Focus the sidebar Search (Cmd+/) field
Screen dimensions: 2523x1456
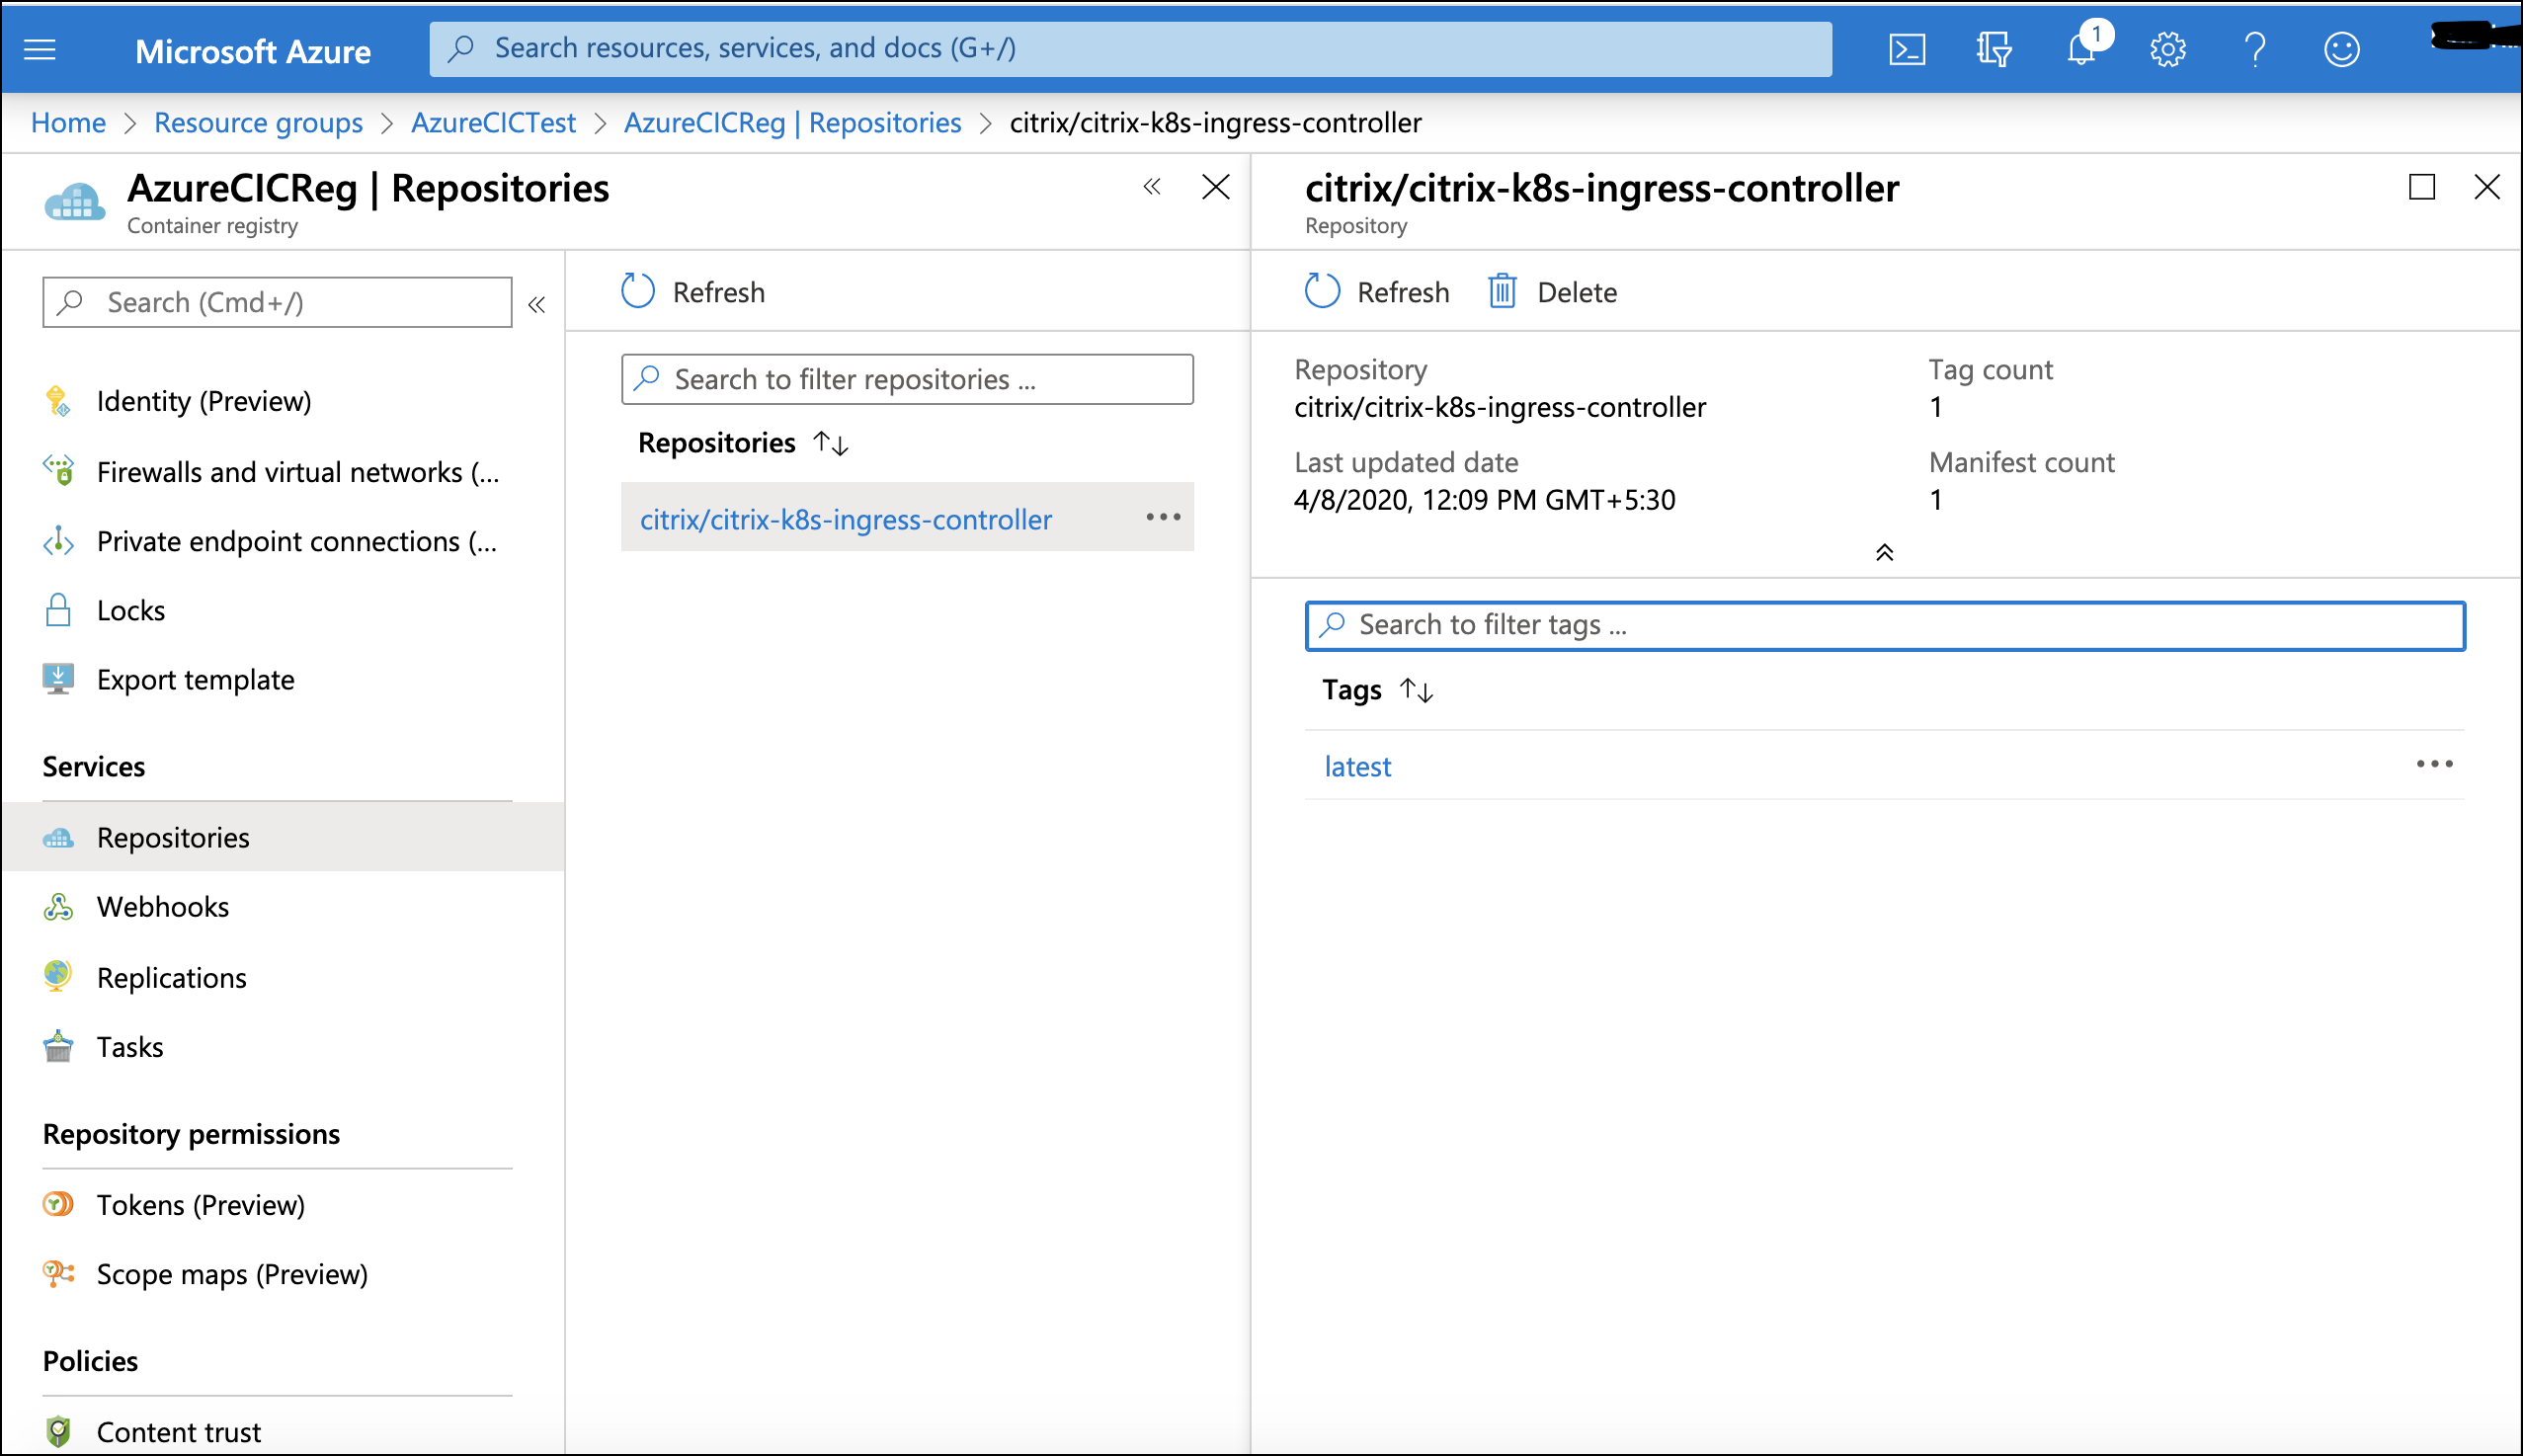point(277,302)
